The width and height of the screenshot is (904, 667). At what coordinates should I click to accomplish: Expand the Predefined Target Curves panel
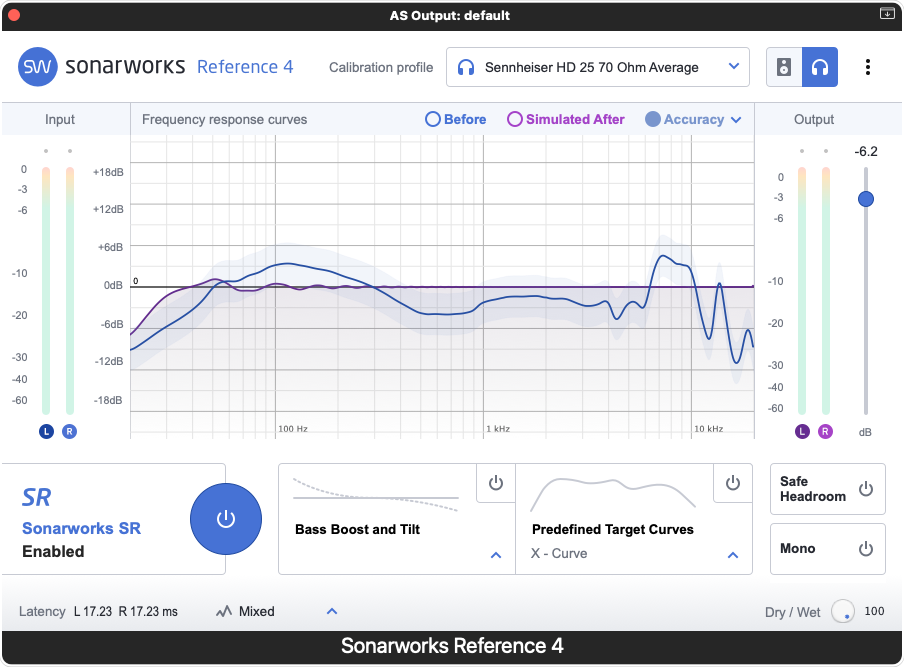click(733, 555)
